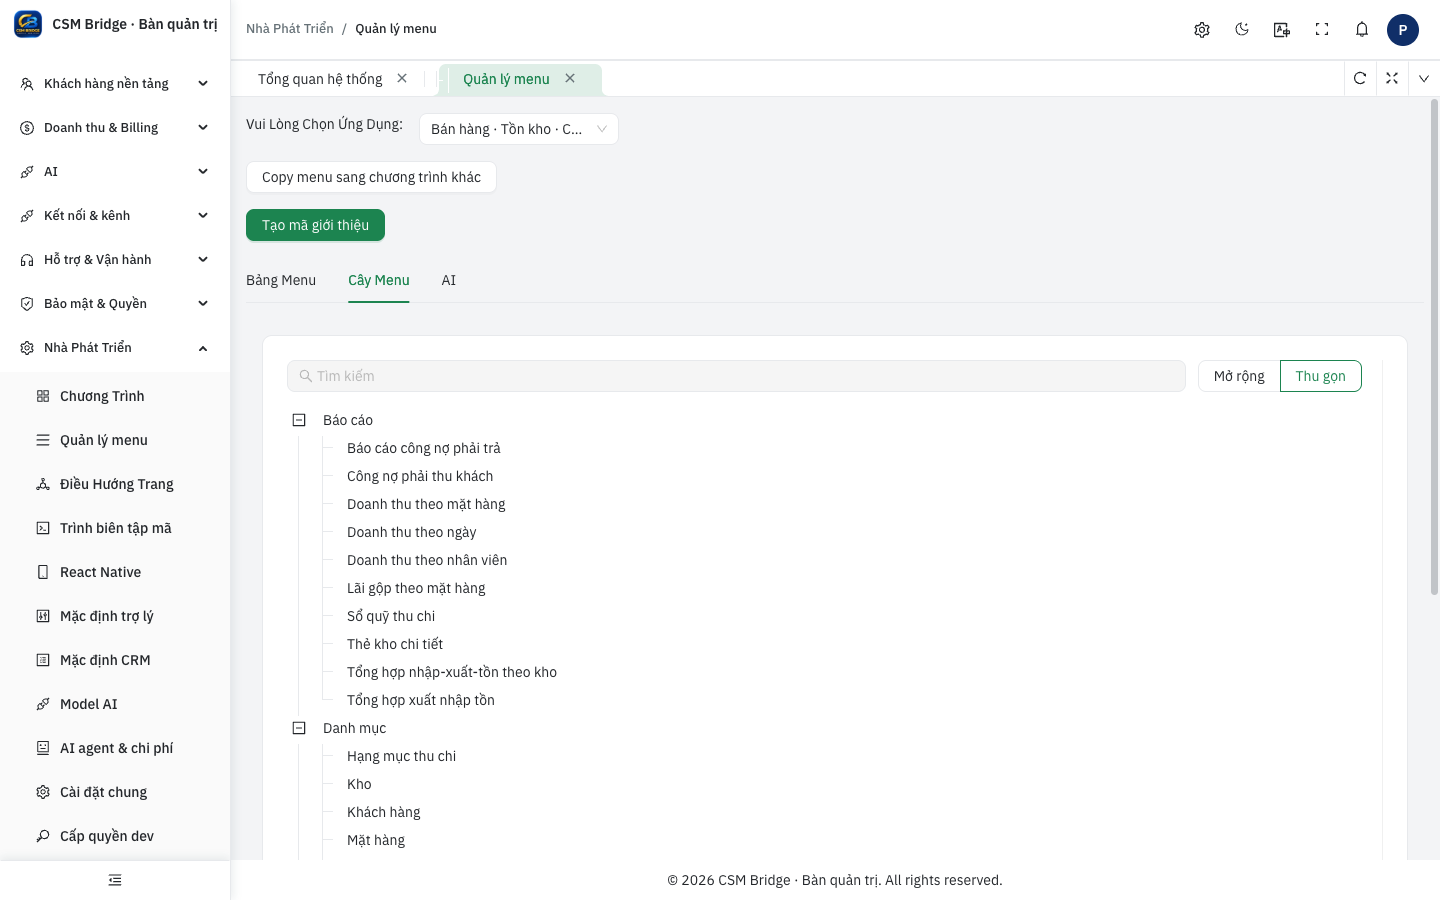Screen dimensions: 1440x900
Task: Click Tạo mã giới thiệu button
Action: click(315, 225)
